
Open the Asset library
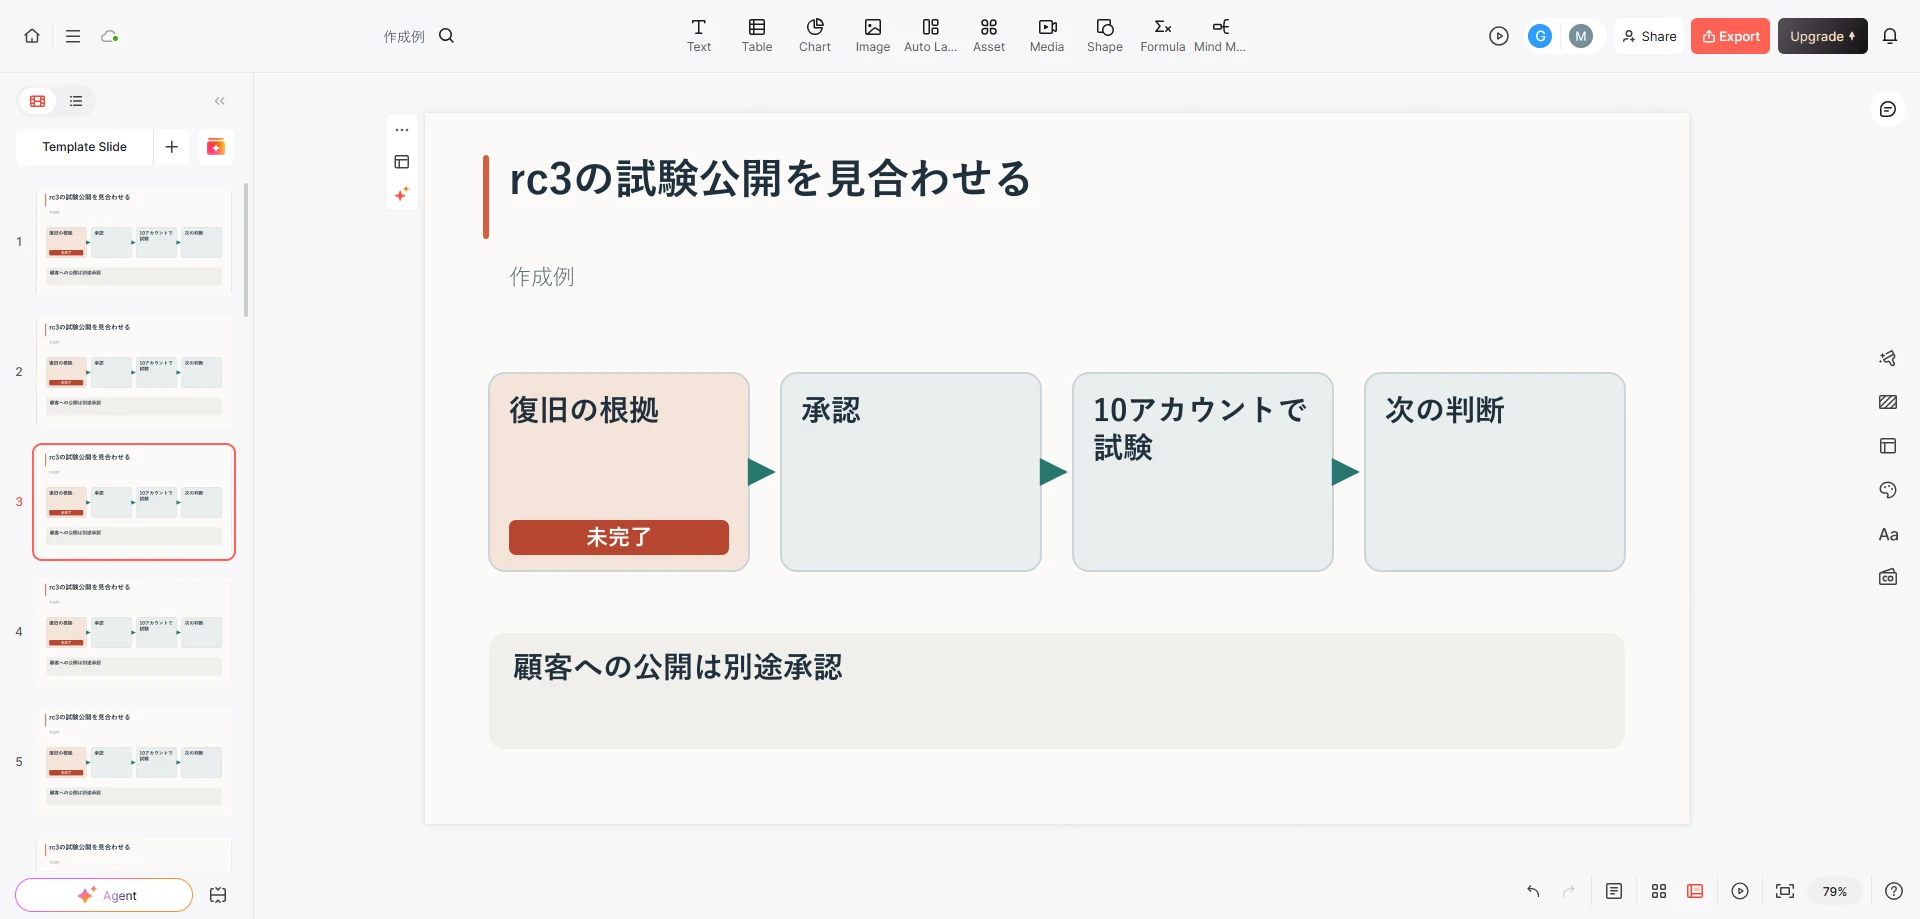(x=989, y=36)
